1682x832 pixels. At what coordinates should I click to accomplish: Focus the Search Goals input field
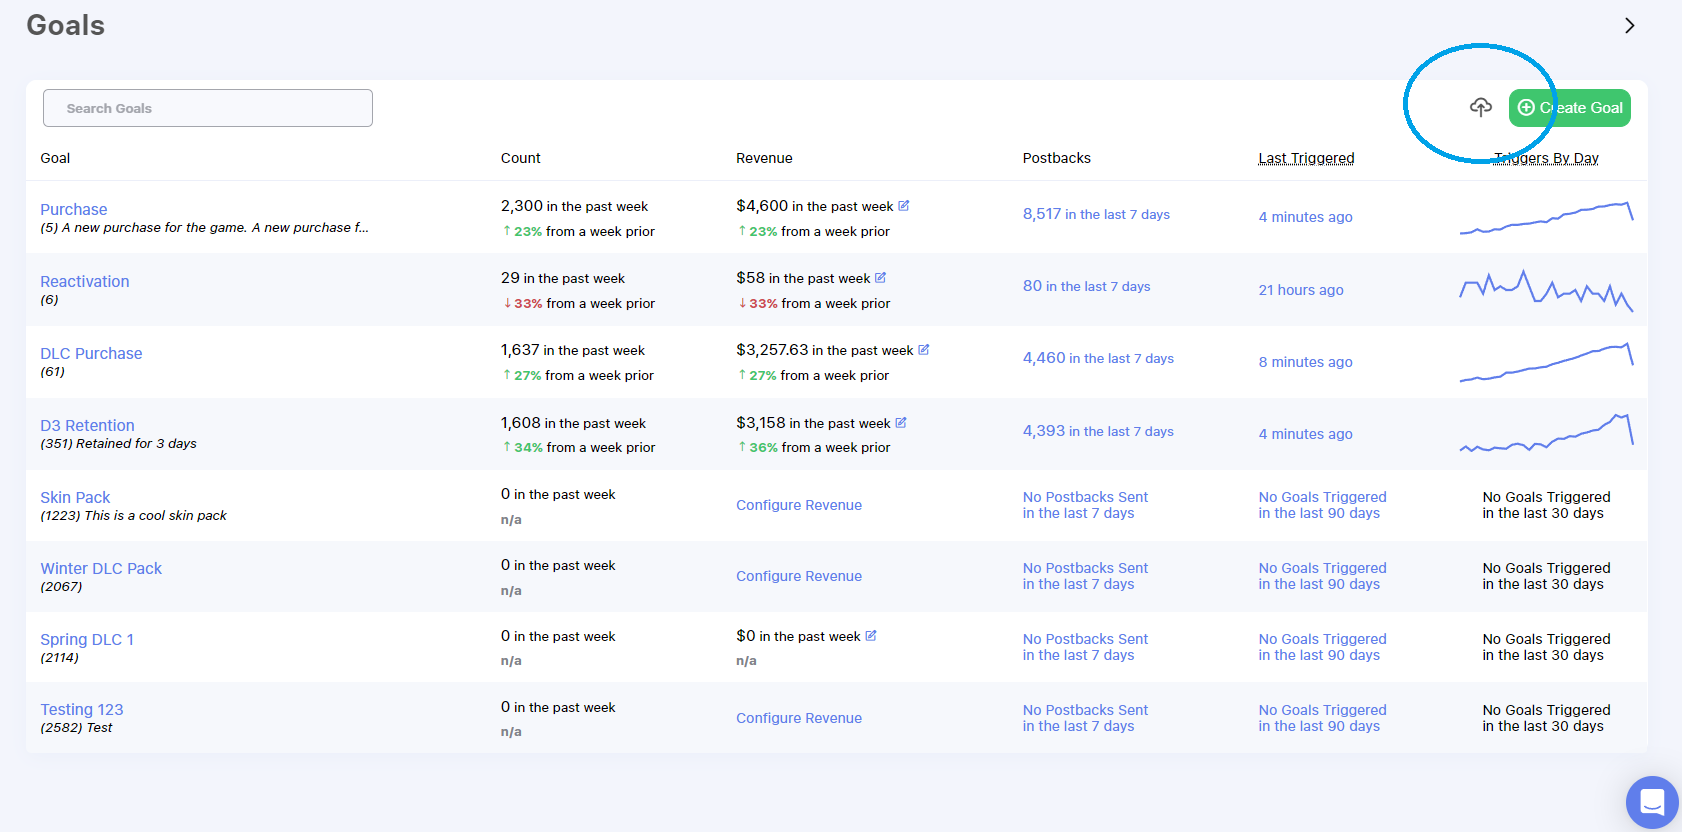pyautogui.click(x=208, y=108)
